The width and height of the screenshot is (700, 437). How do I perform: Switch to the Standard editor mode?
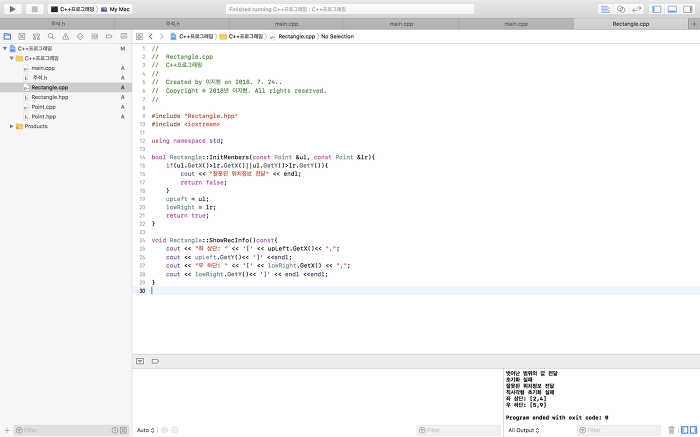(x=605, y=9)
